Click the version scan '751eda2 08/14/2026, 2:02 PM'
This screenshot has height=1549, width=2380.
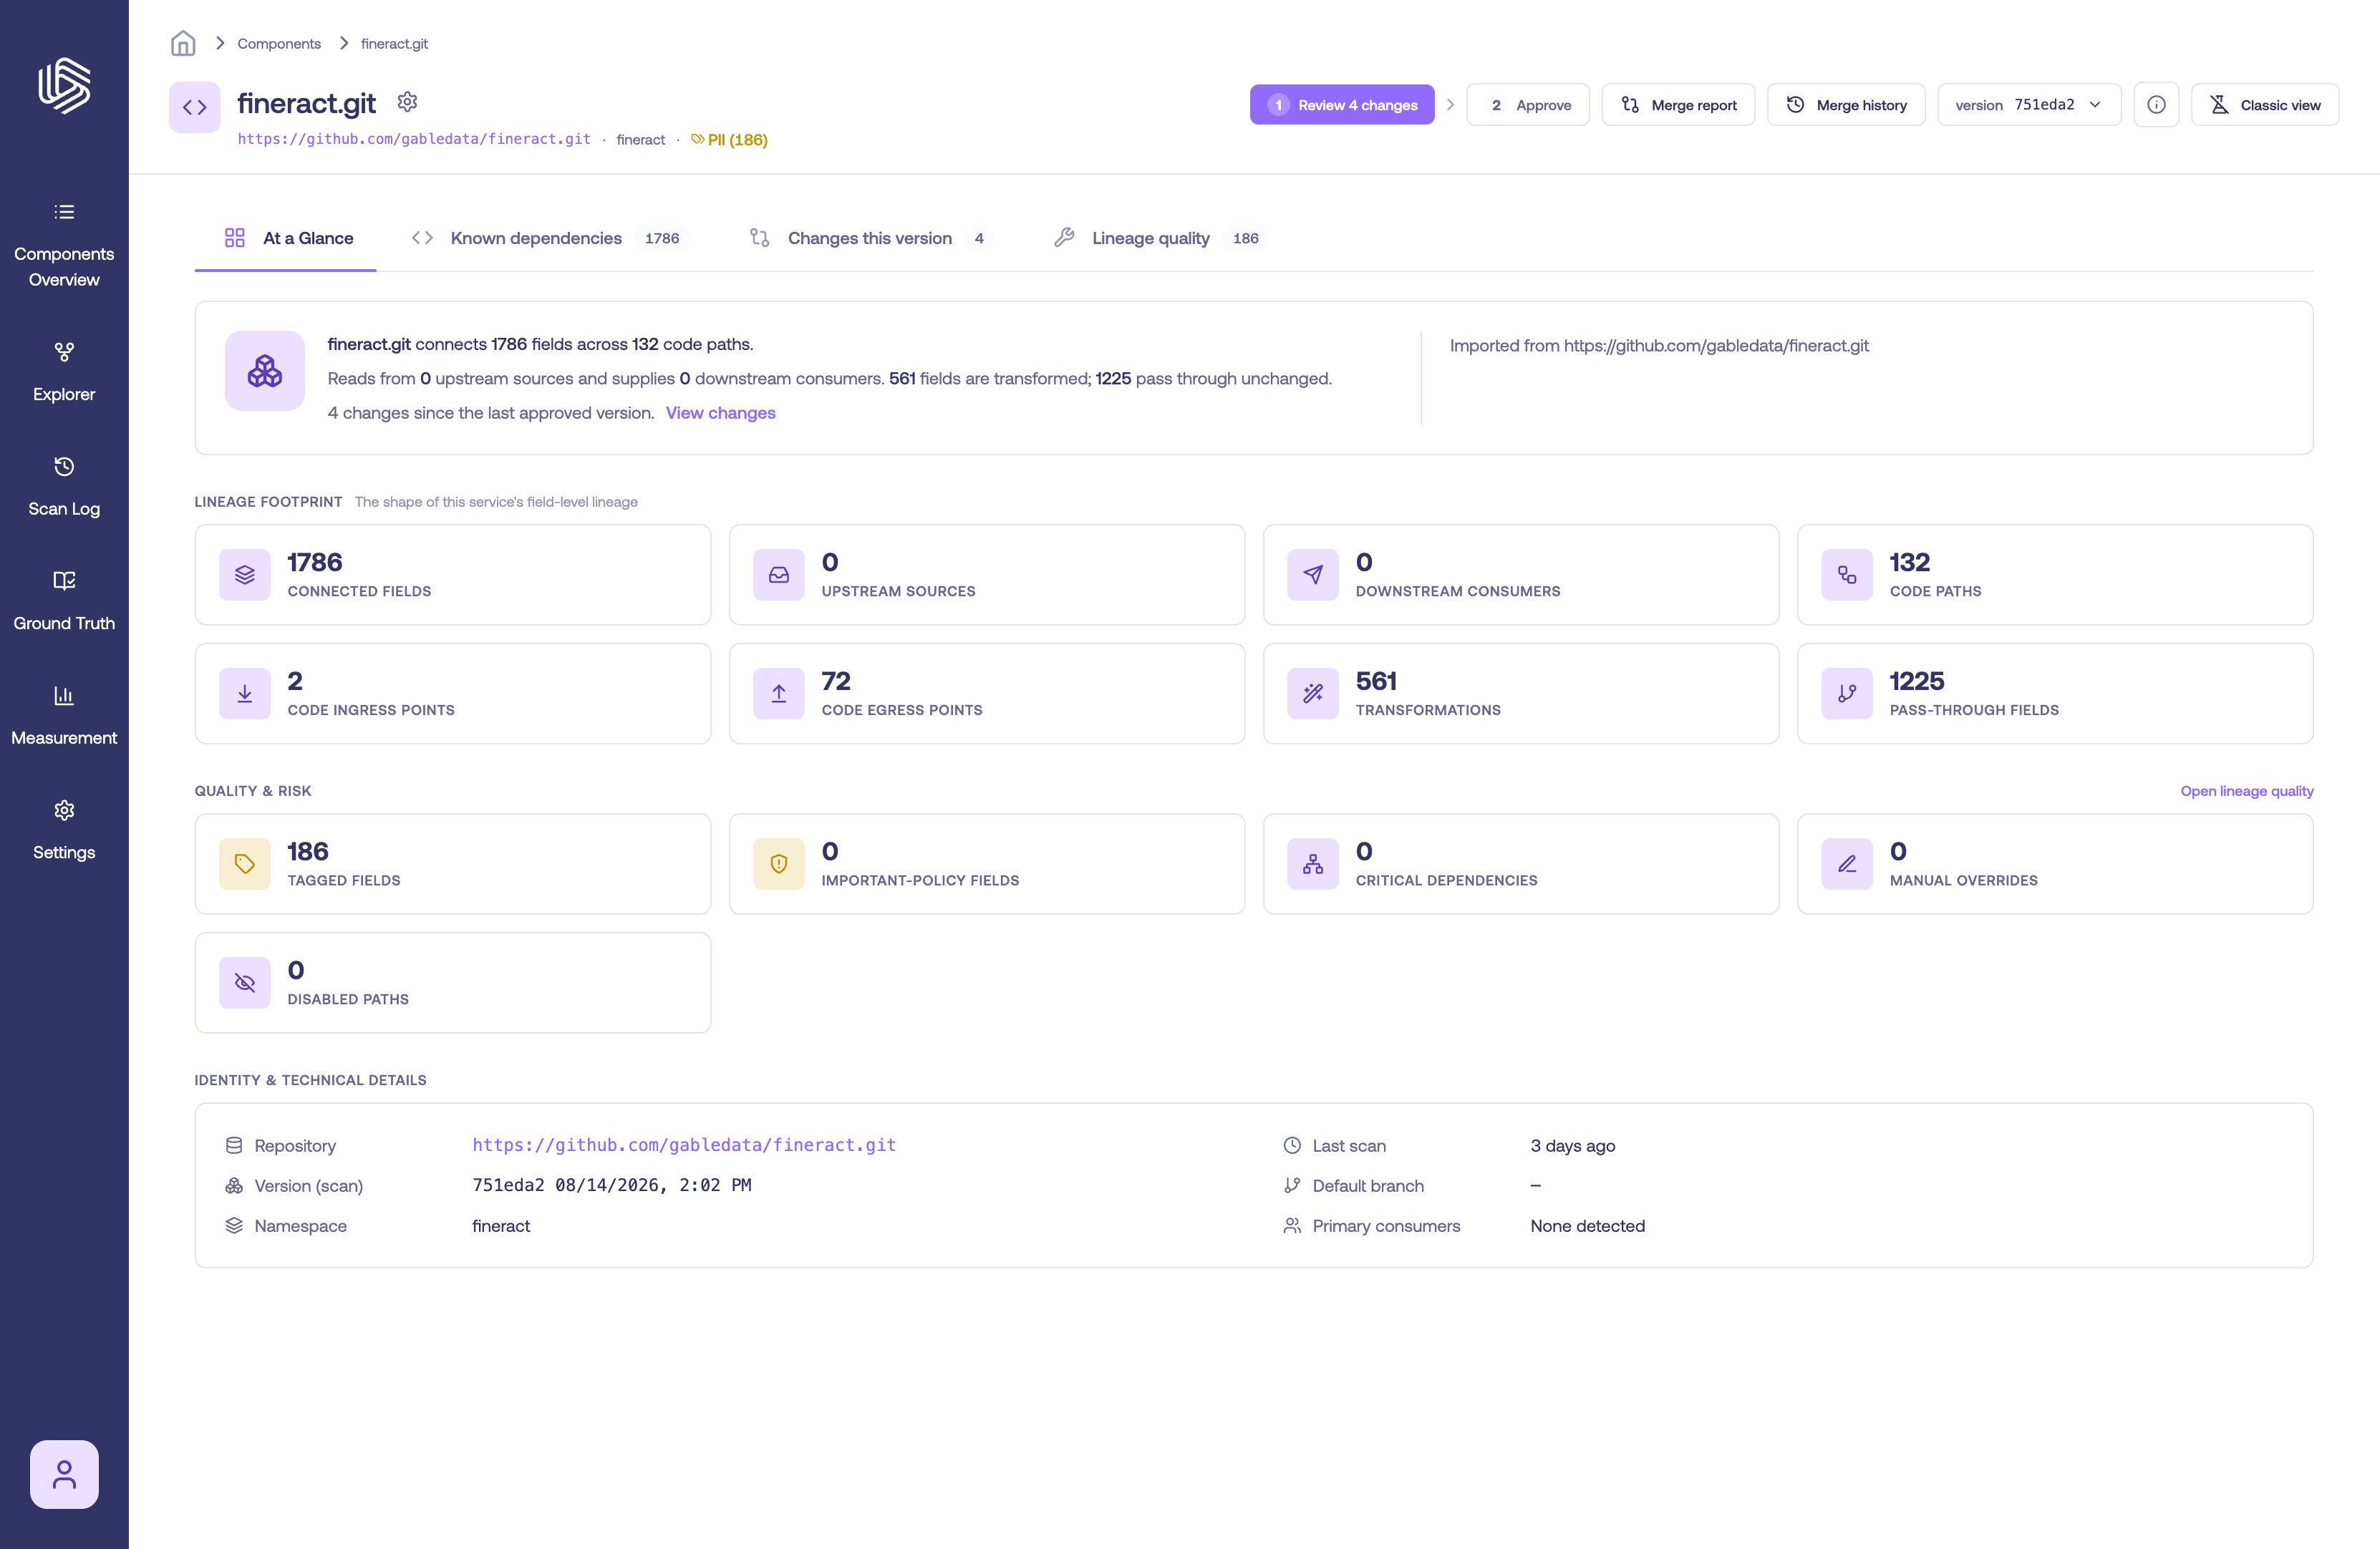611,1185
